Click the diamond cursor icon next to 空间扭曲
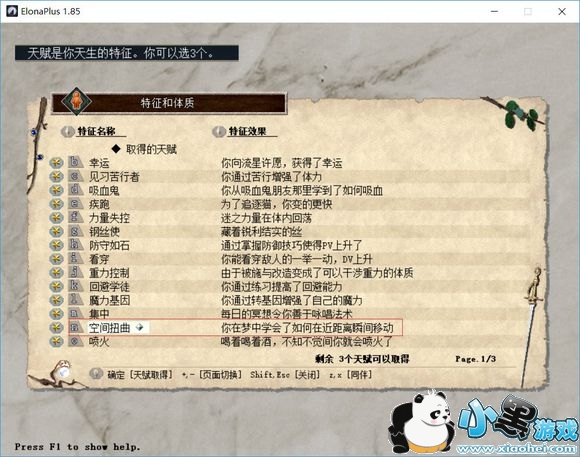This screenshot has height=457, width=580. pyautogui.click(x=139, y=327)
